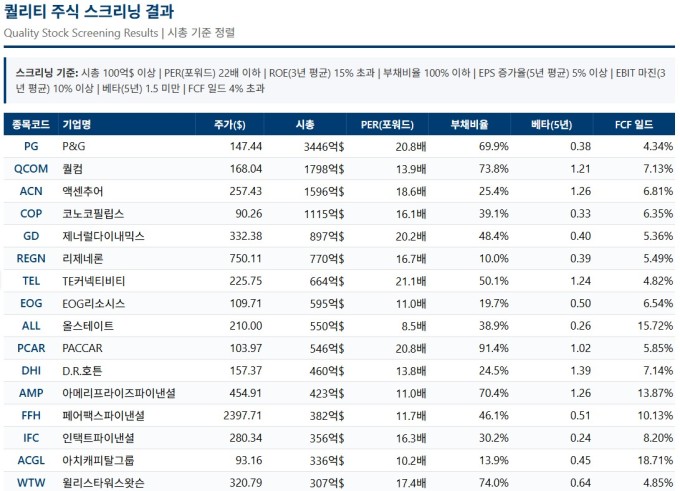Click the 스크리닝 기준 criteria box
Image resolution: width=680 pixels, height=491 pixels.
click(x=340, y=81)
